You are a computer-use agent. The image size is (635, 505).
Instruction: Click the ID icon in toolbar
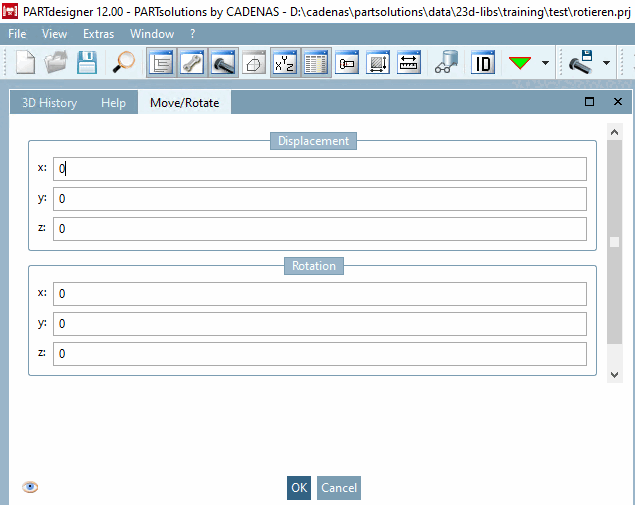(483, 63)
